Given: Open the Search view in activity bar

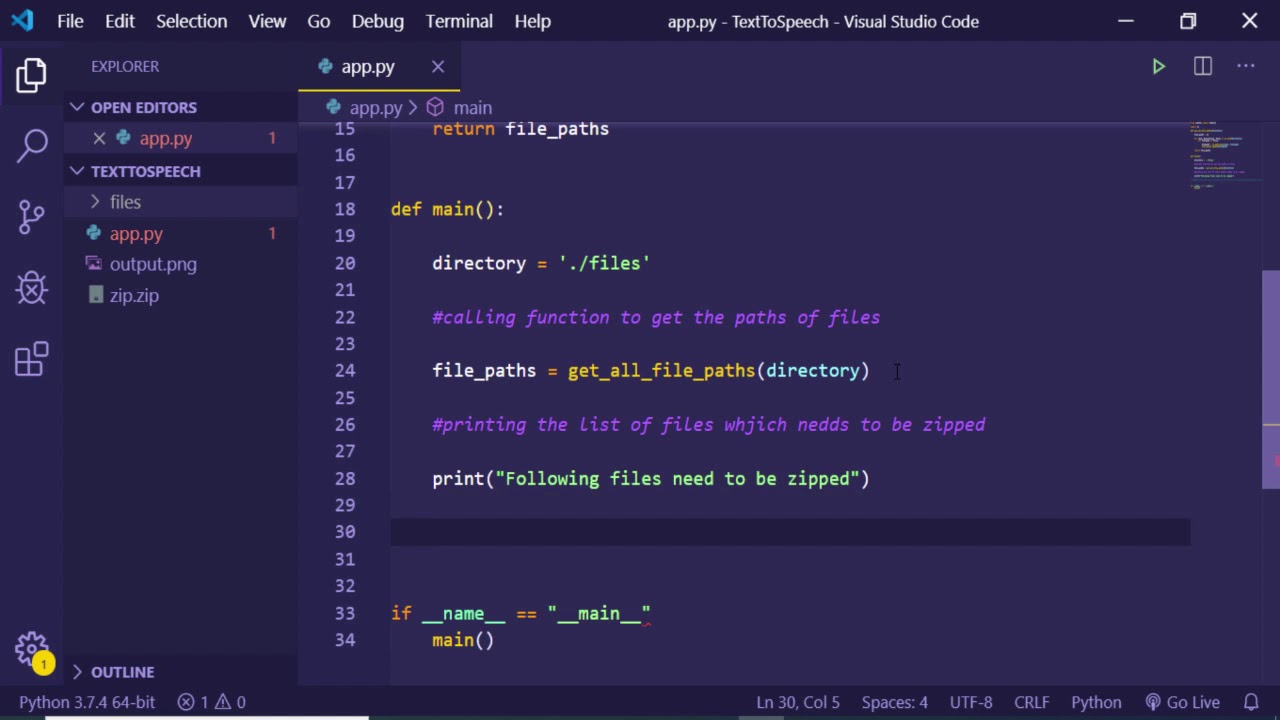Looking at the screenshot, I should [32, 145].
